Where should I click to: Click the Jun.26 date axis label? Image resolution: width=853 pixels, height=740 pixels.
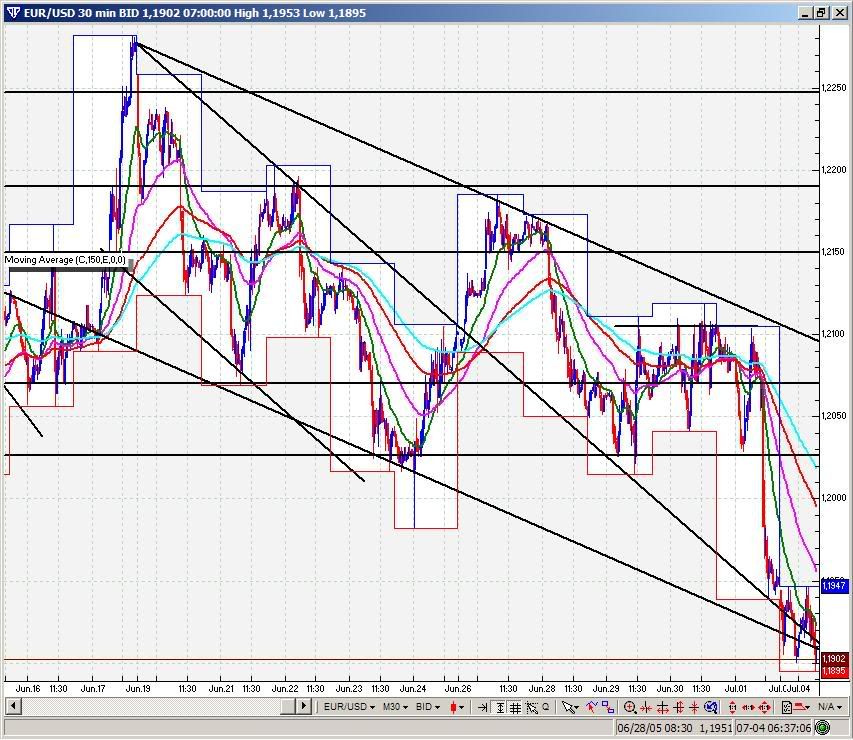[458, 688]
